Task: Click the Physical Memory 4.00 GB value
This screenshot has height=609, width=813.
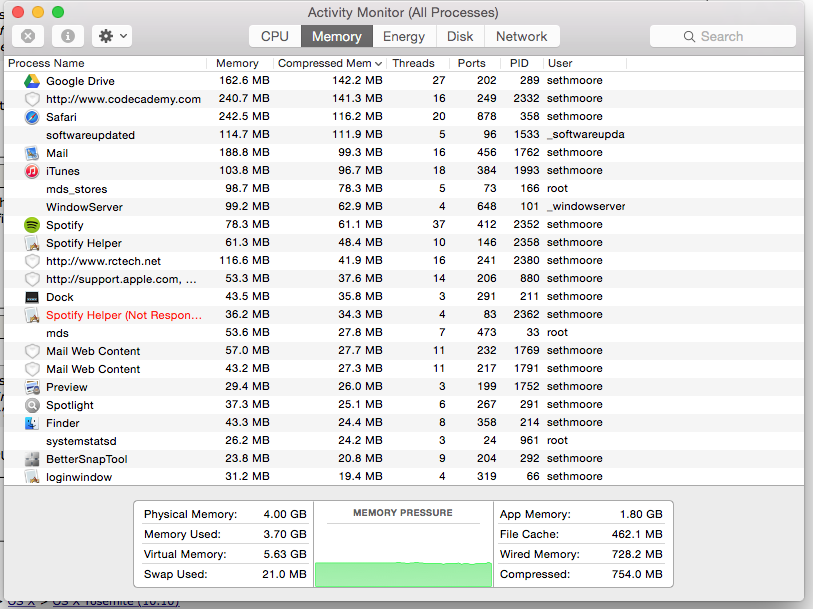Action: click(285, 514)
